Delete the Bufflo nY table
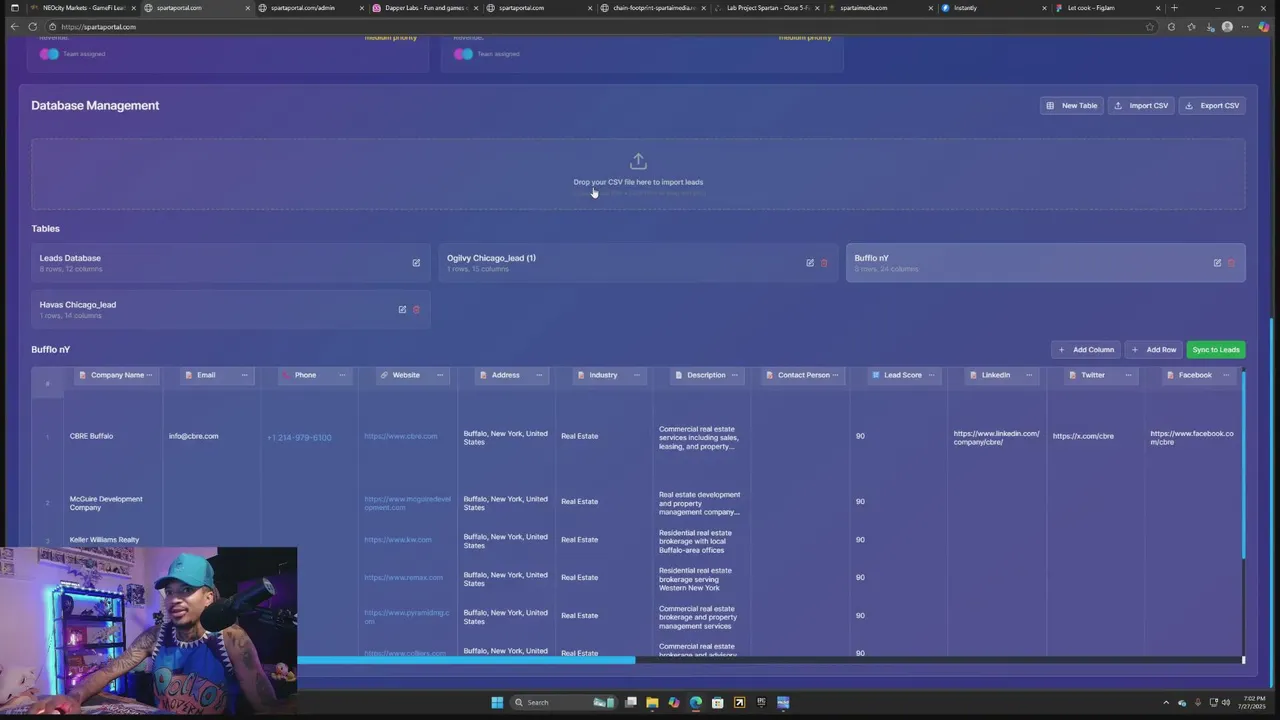This screenshot has width=1280, height=720. [x=1231, y=263]
